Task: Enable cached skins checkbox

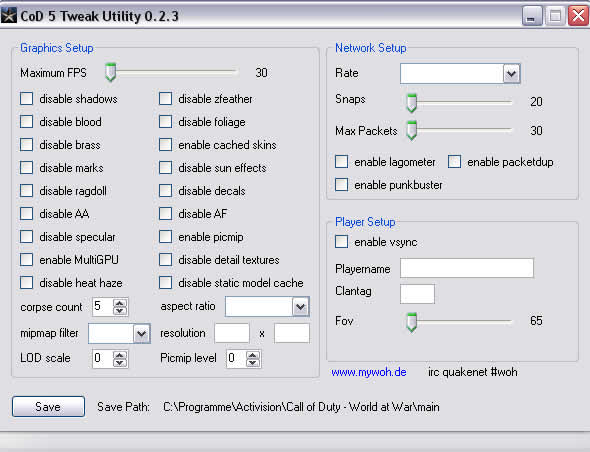Action: click(x=166, y=145)
